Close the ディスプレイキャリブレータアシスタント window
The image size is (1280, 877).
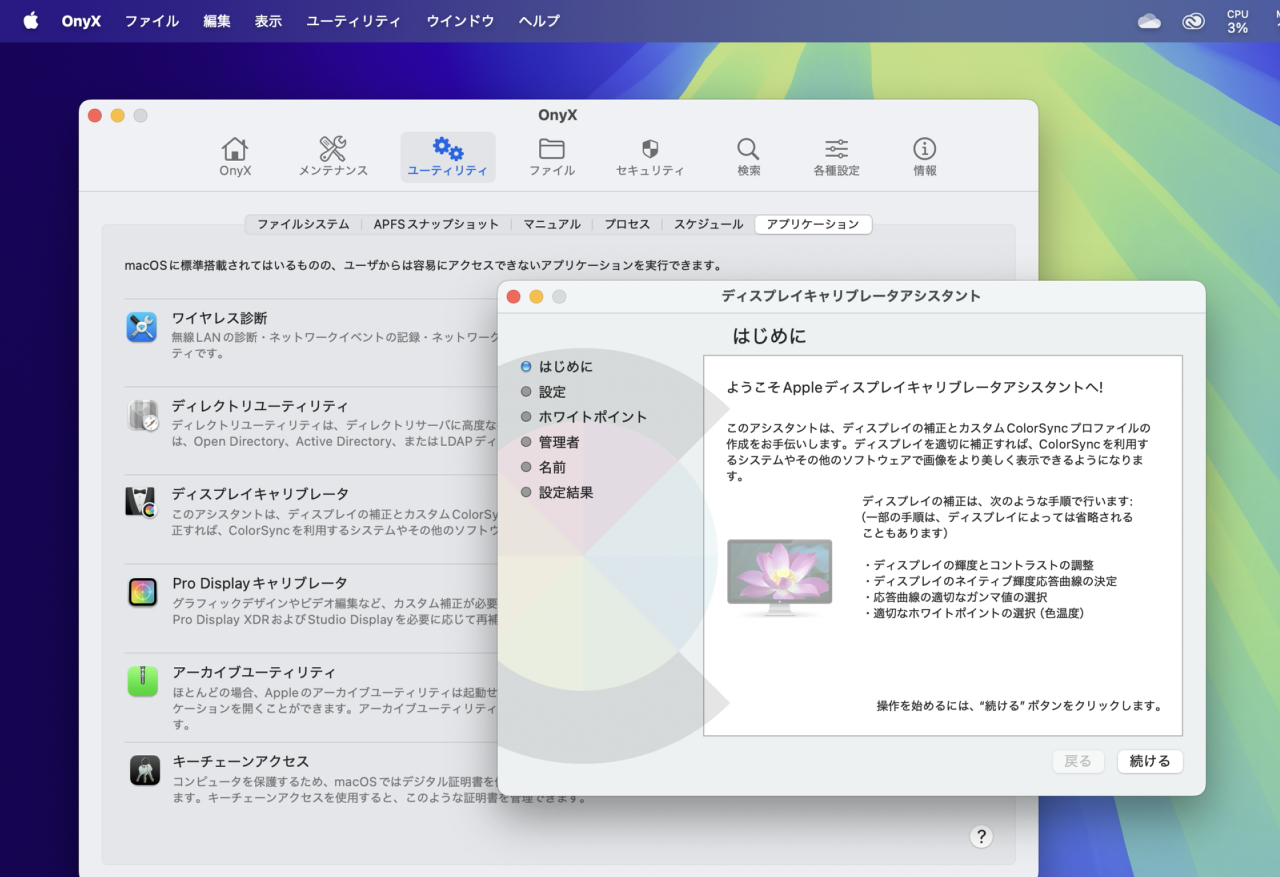coord(514,297)
